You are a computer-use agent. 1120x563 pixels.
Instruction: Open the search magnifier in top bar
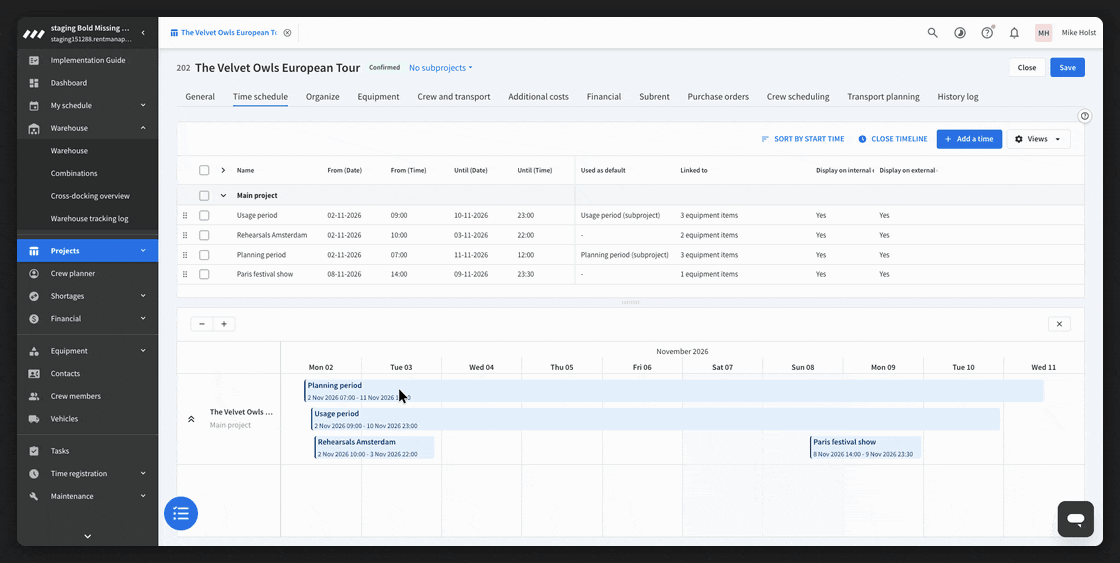(932, 33)
